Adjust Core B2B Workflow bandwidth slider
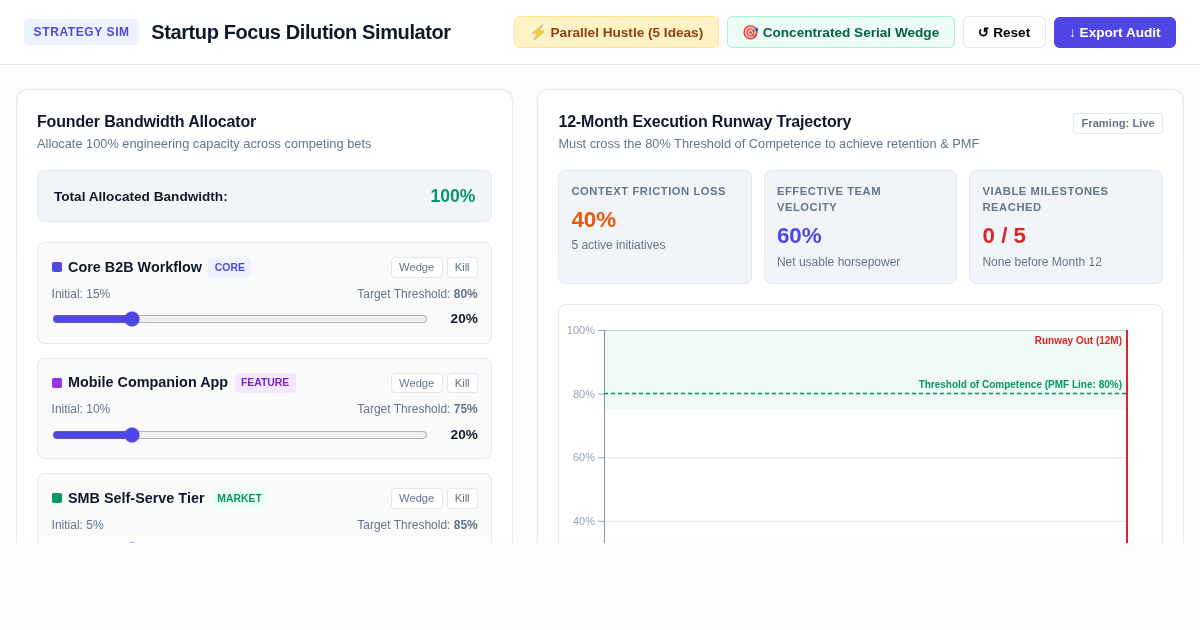 pyautogui.click(x=240, y=319)
